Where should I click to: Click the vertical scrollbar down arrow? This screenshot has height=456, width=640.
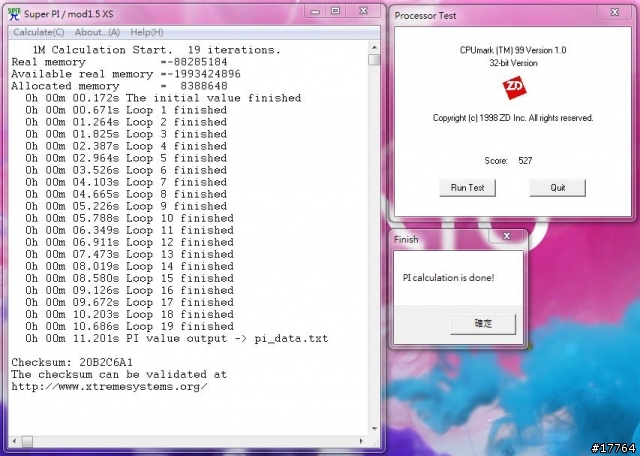374,429
